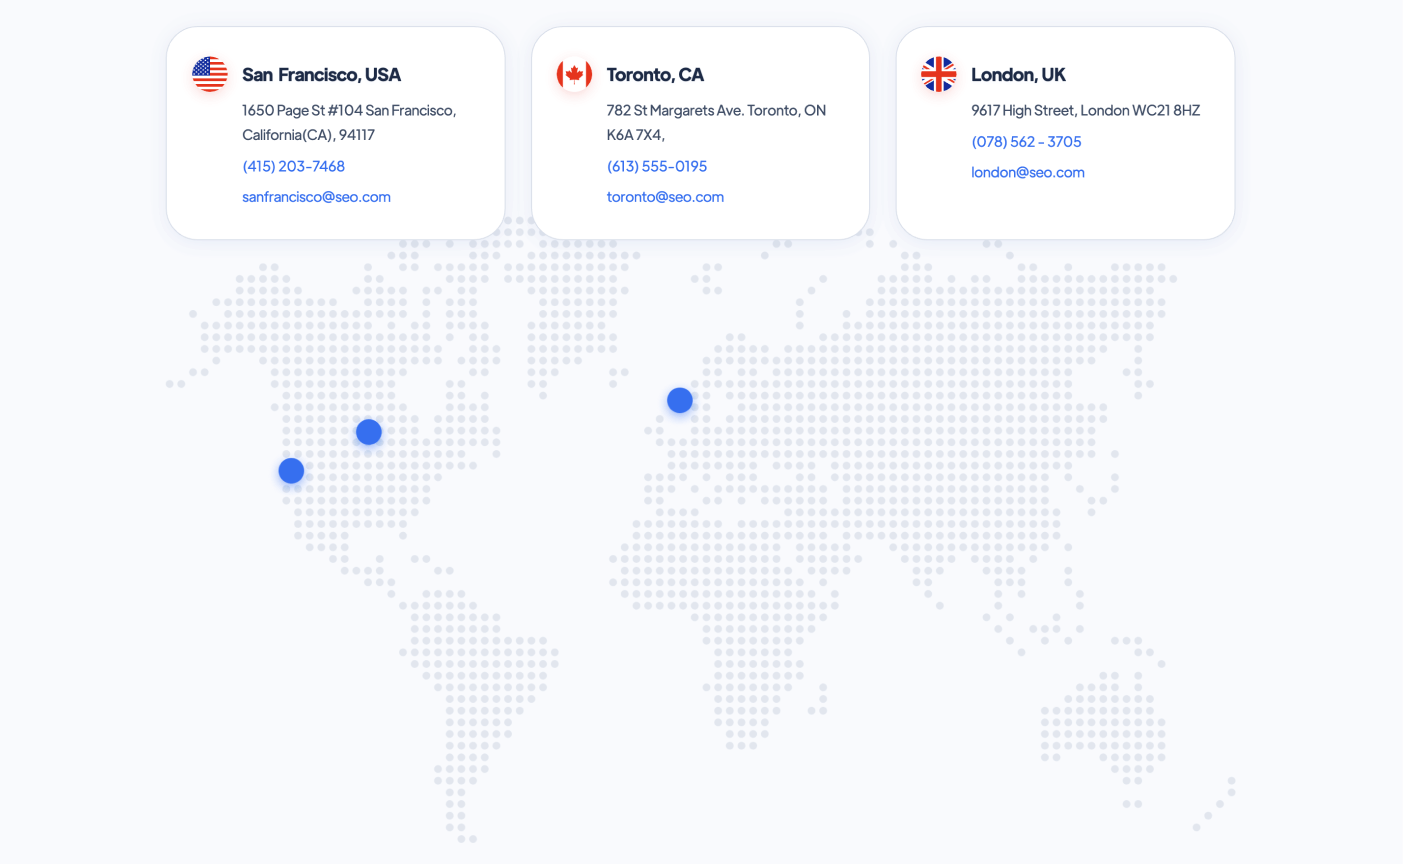Call the London phone number (078) 562 - 3705

coord(1026,141)
